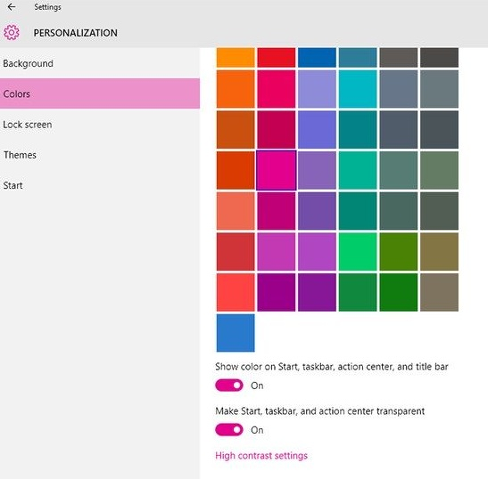Image resolution: width=488 pixels, height=479 pixels.
Task: Select the selected hot pink accent swatch
Action: coord(276,170)
